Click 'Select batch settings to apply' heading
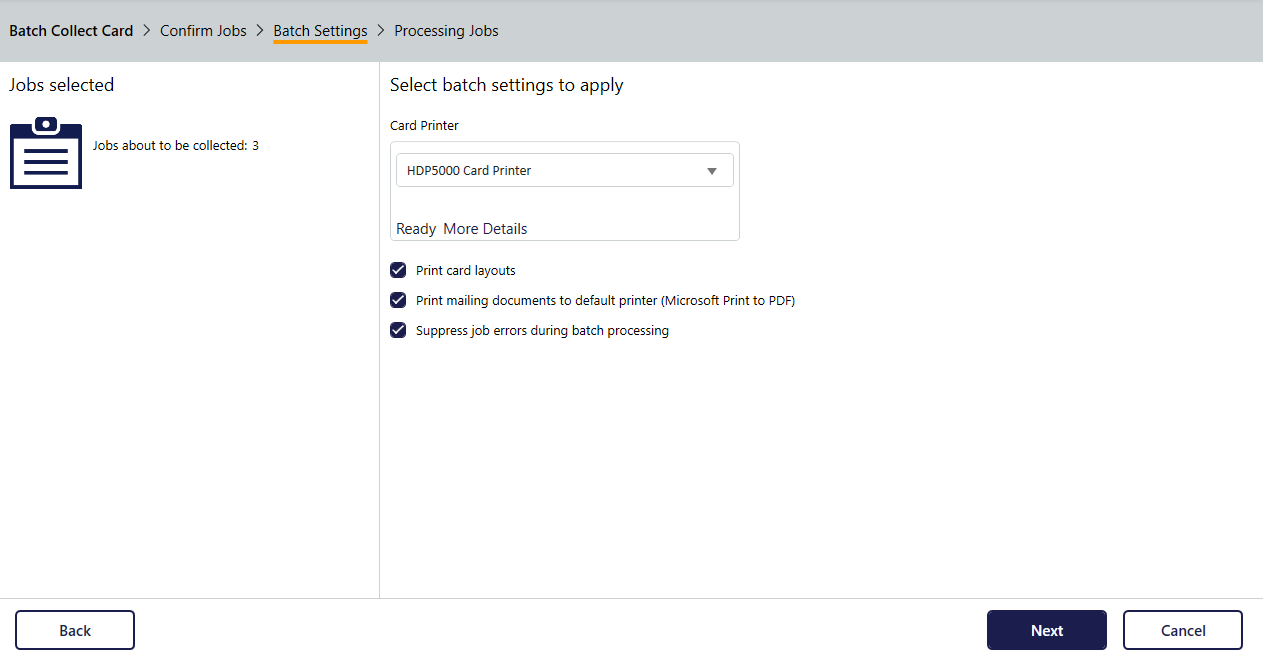This screenshot has height=661, width=1263. (x=507, y=86)
